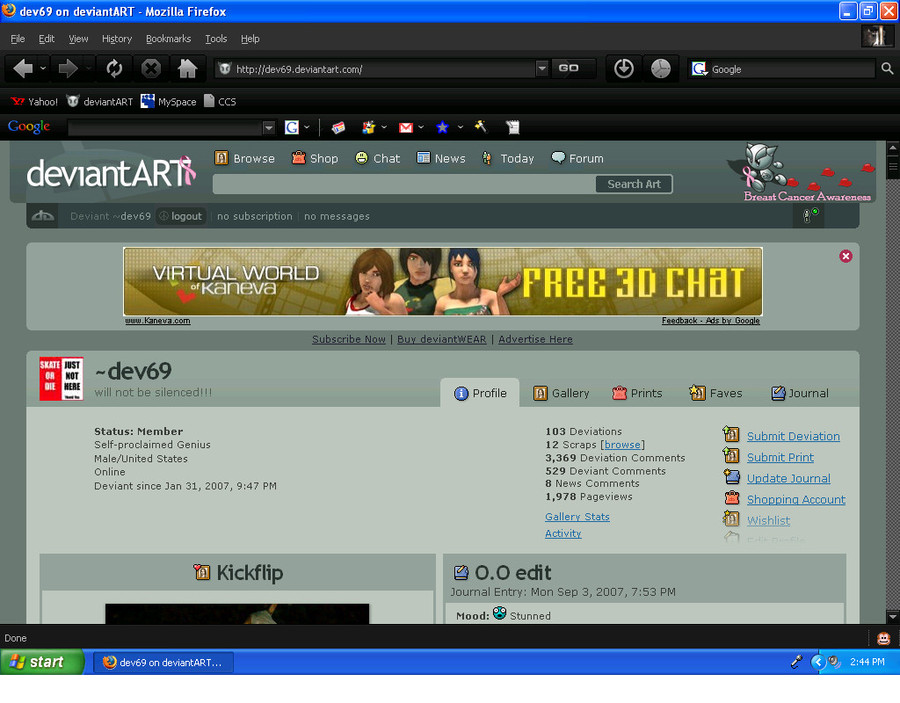
Task: Go to the Home page icon
Action: [x=187, y=69]
